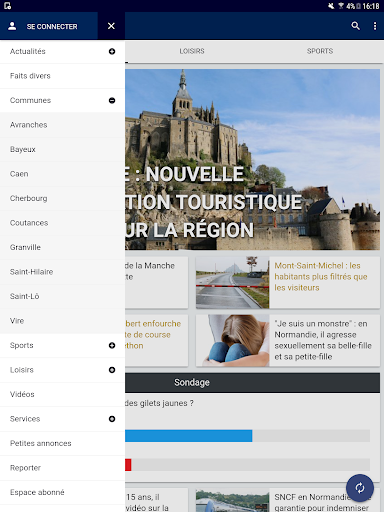Screen dimensions: 384x512
Task: Expand the Sports menu section
Action: point(112,345)
